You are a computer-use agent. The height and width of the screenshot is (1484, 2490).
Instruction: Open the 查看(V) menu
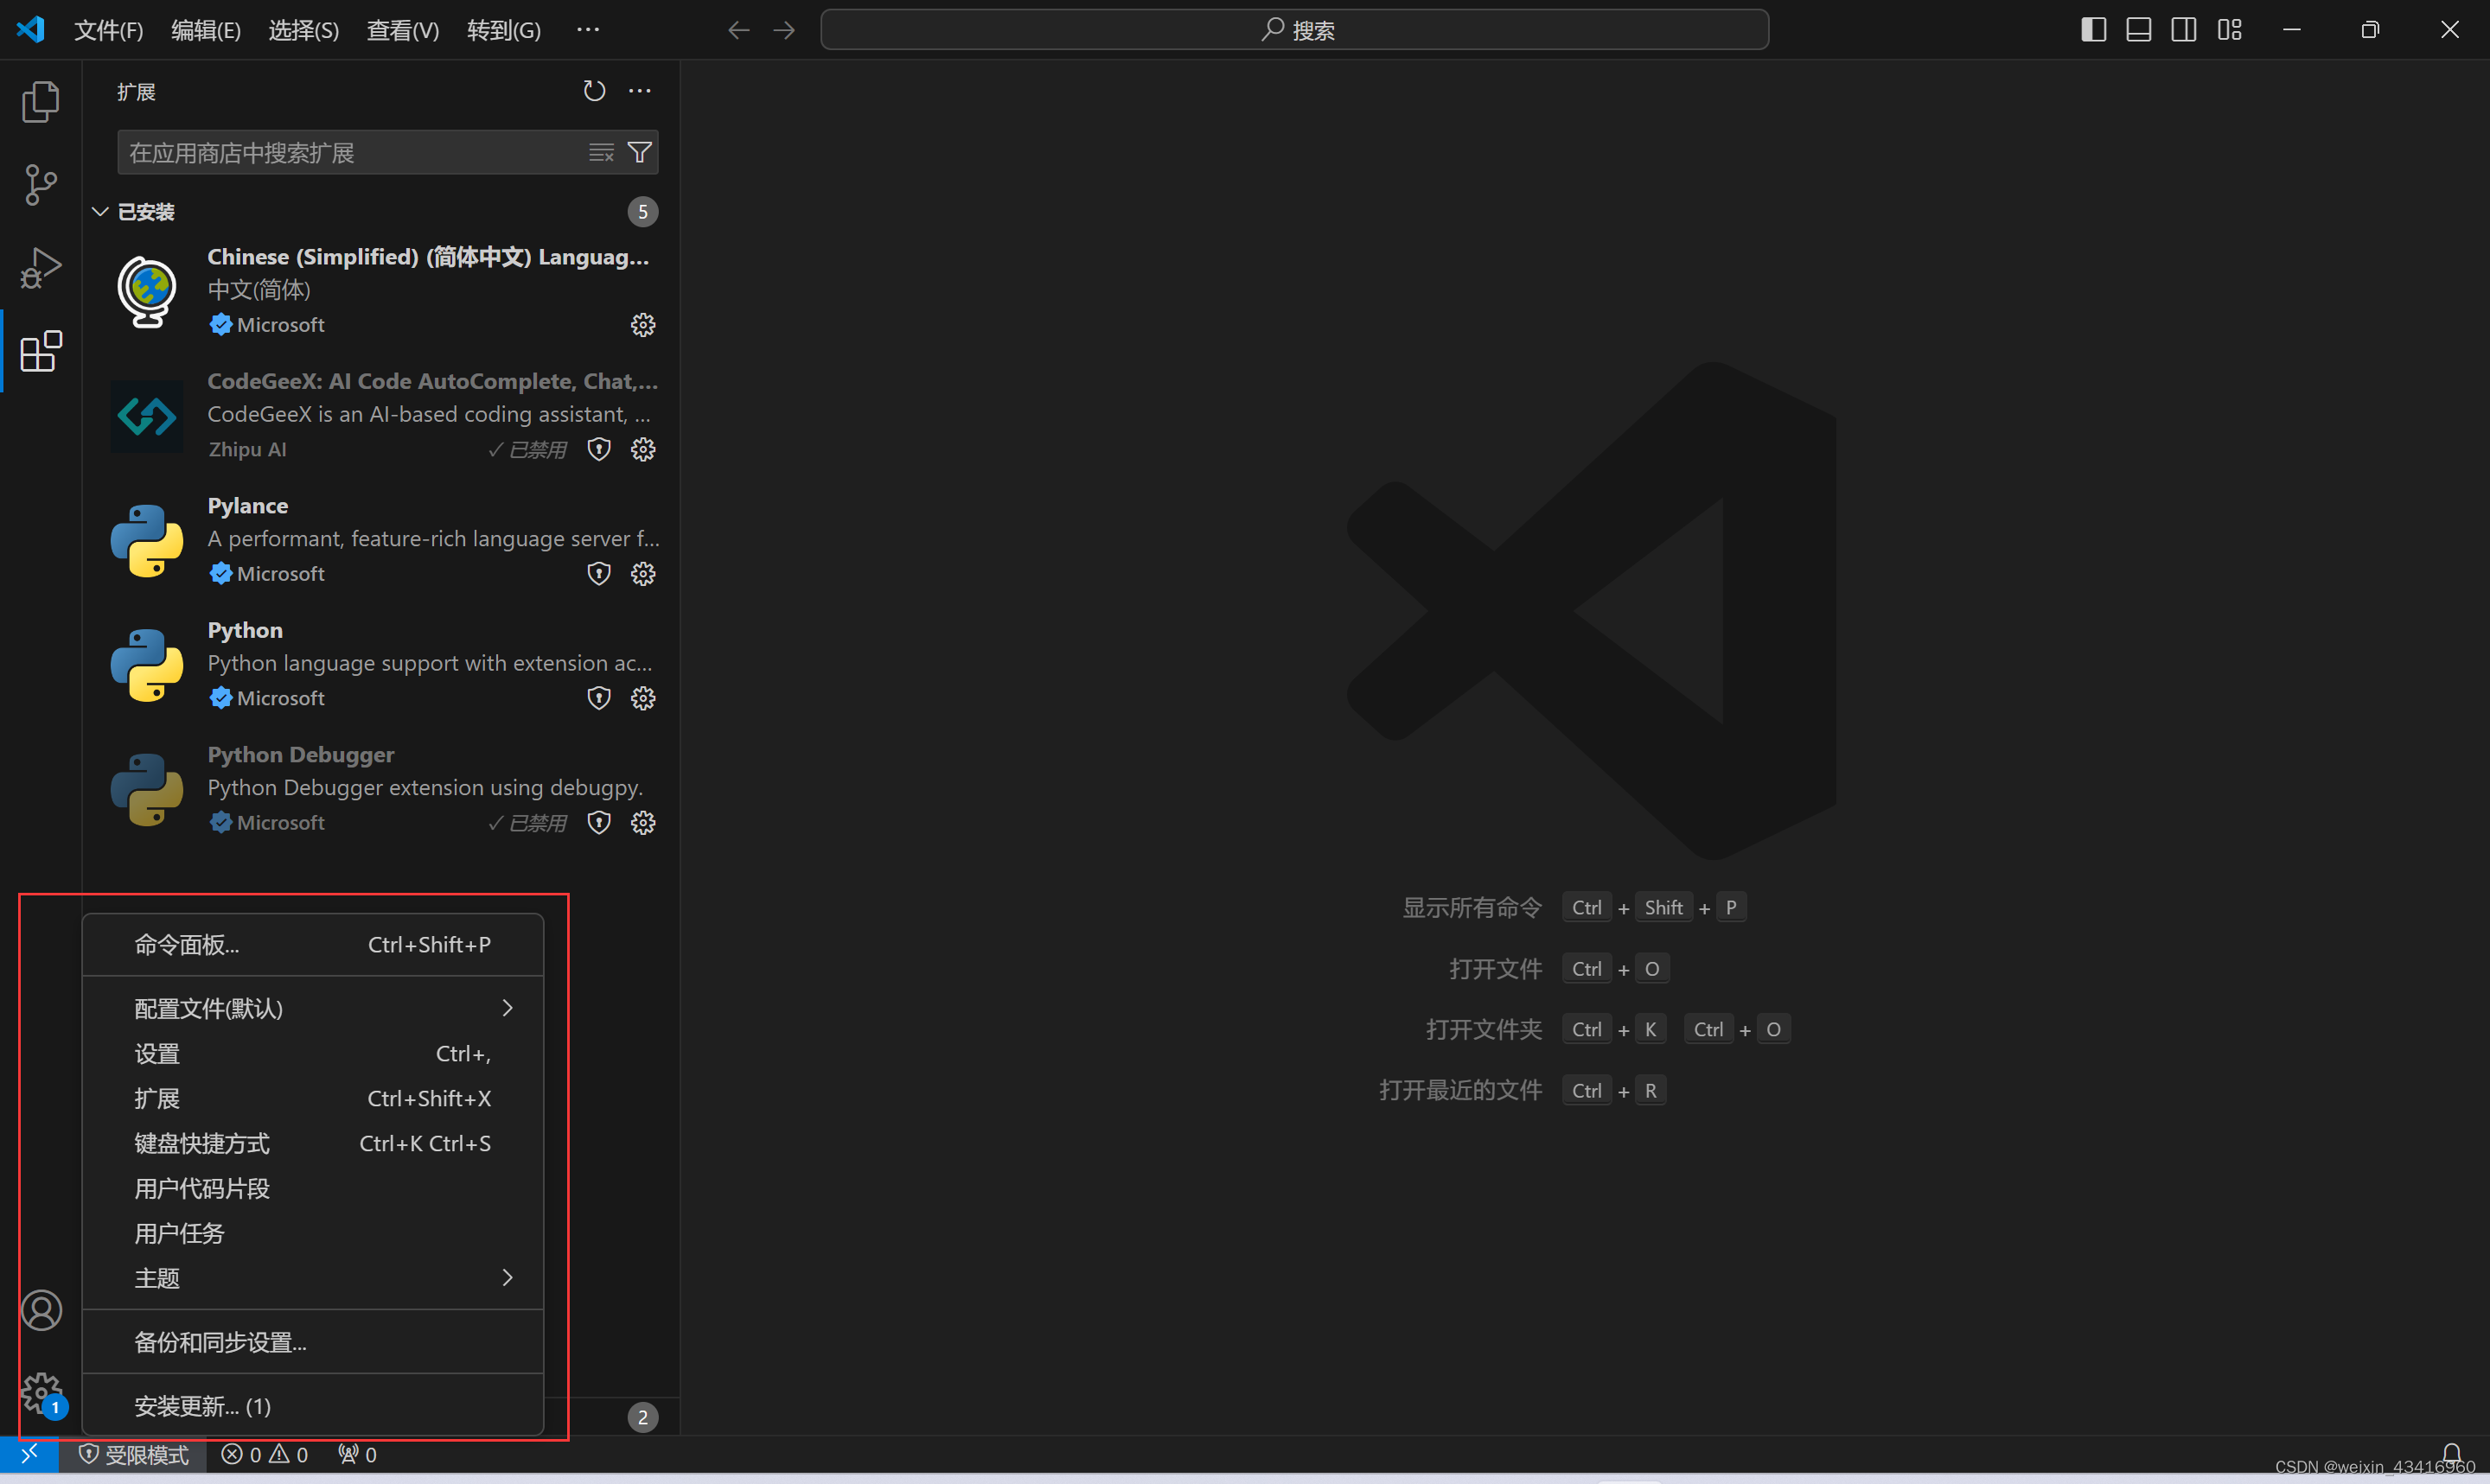(403, 30)
